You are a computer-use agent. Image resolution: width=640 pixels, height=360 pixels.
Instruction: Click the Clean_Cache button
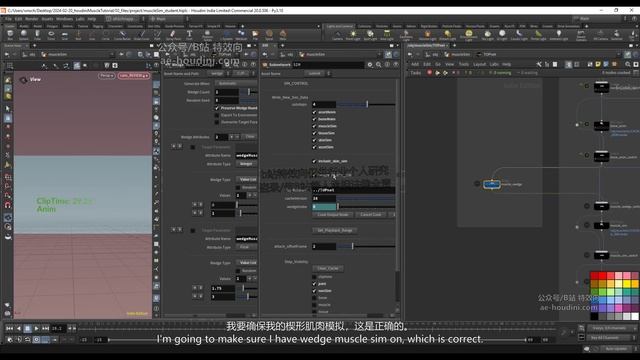pyautogui.click(x=328, y=269)
